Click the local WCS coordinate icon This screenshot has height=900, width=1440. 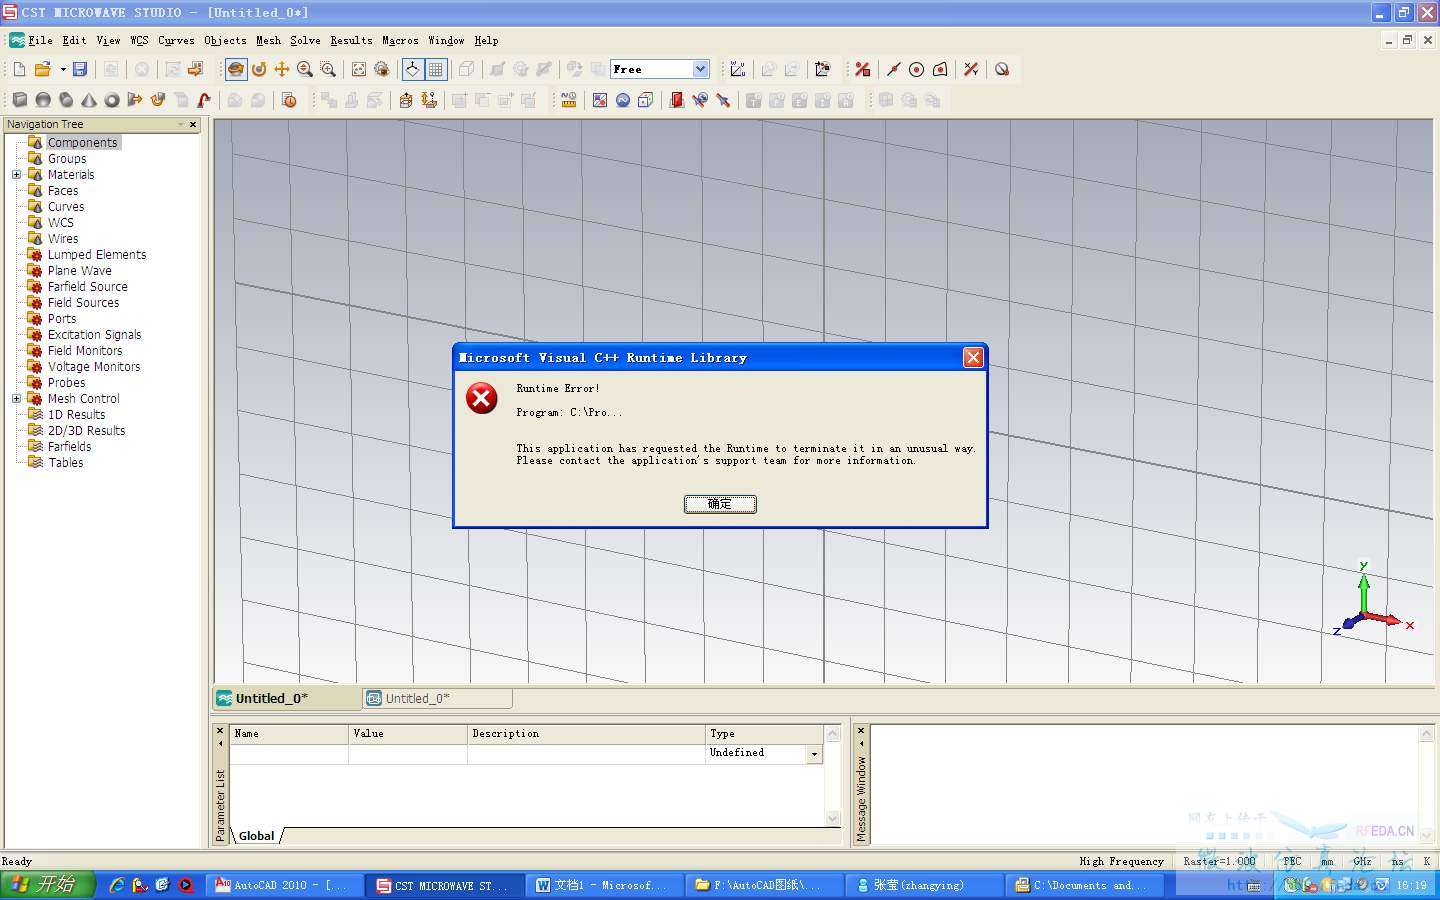pos(738,69)
